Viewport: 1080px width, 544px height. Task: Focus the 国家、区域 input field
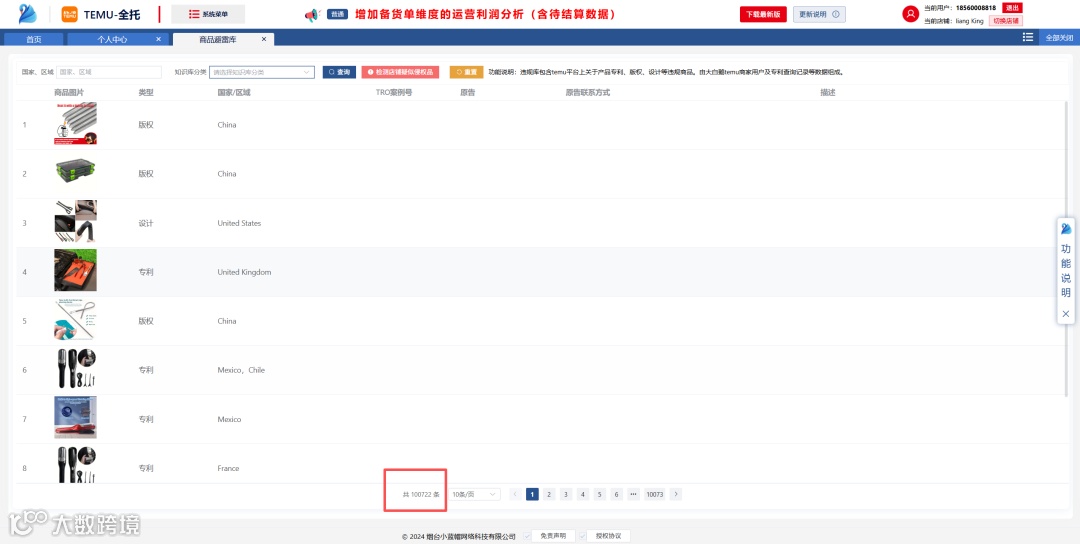pos(109,72)
